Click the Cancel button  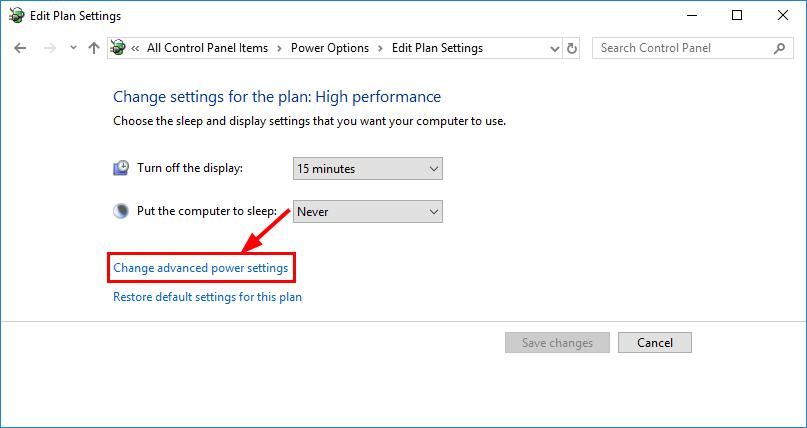pos(655,343)
